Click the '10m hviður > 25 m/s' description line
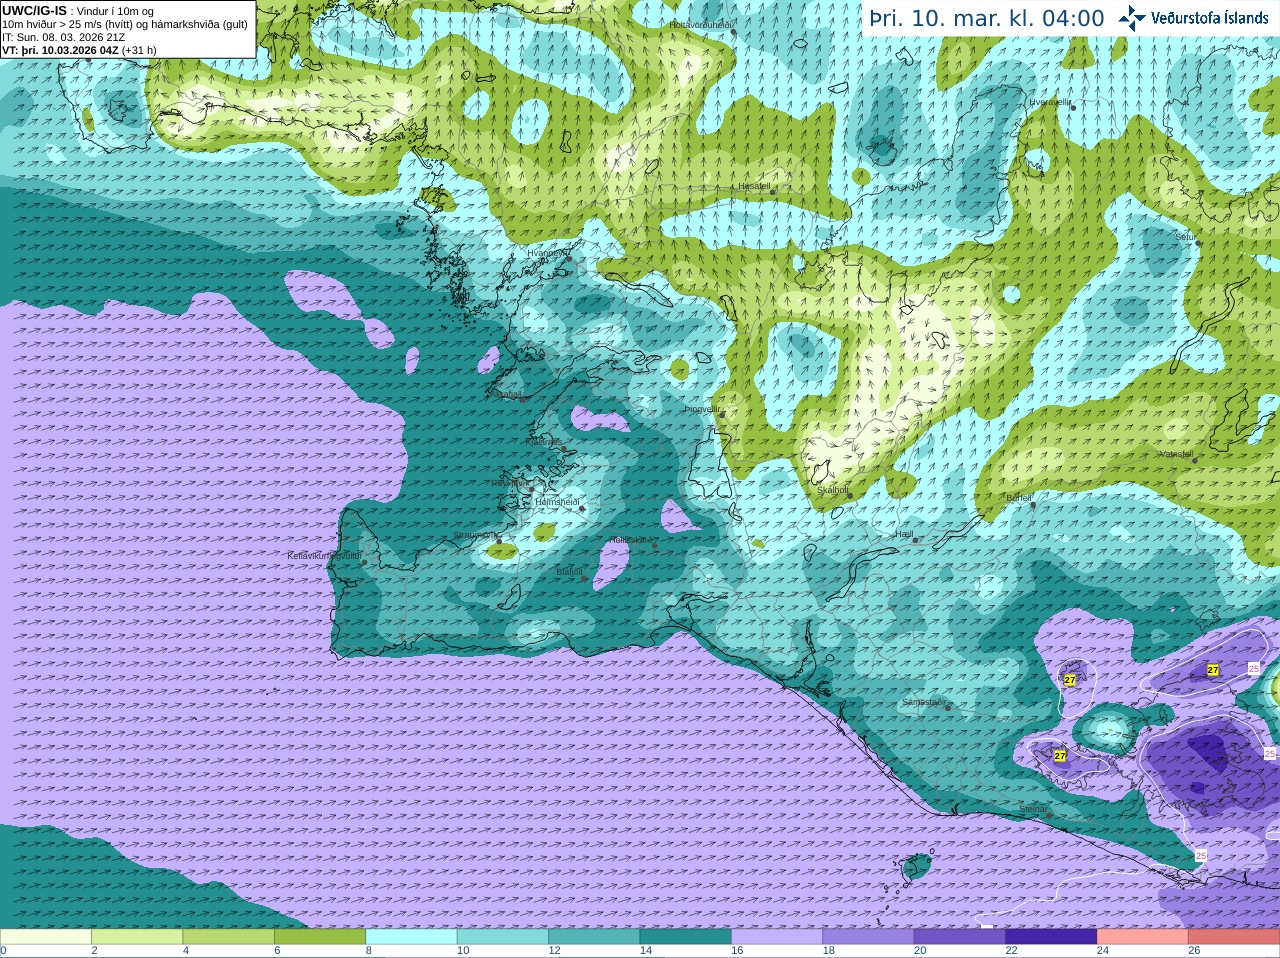The width and height of the screenshot is (1280, 958). click(125, 24)
